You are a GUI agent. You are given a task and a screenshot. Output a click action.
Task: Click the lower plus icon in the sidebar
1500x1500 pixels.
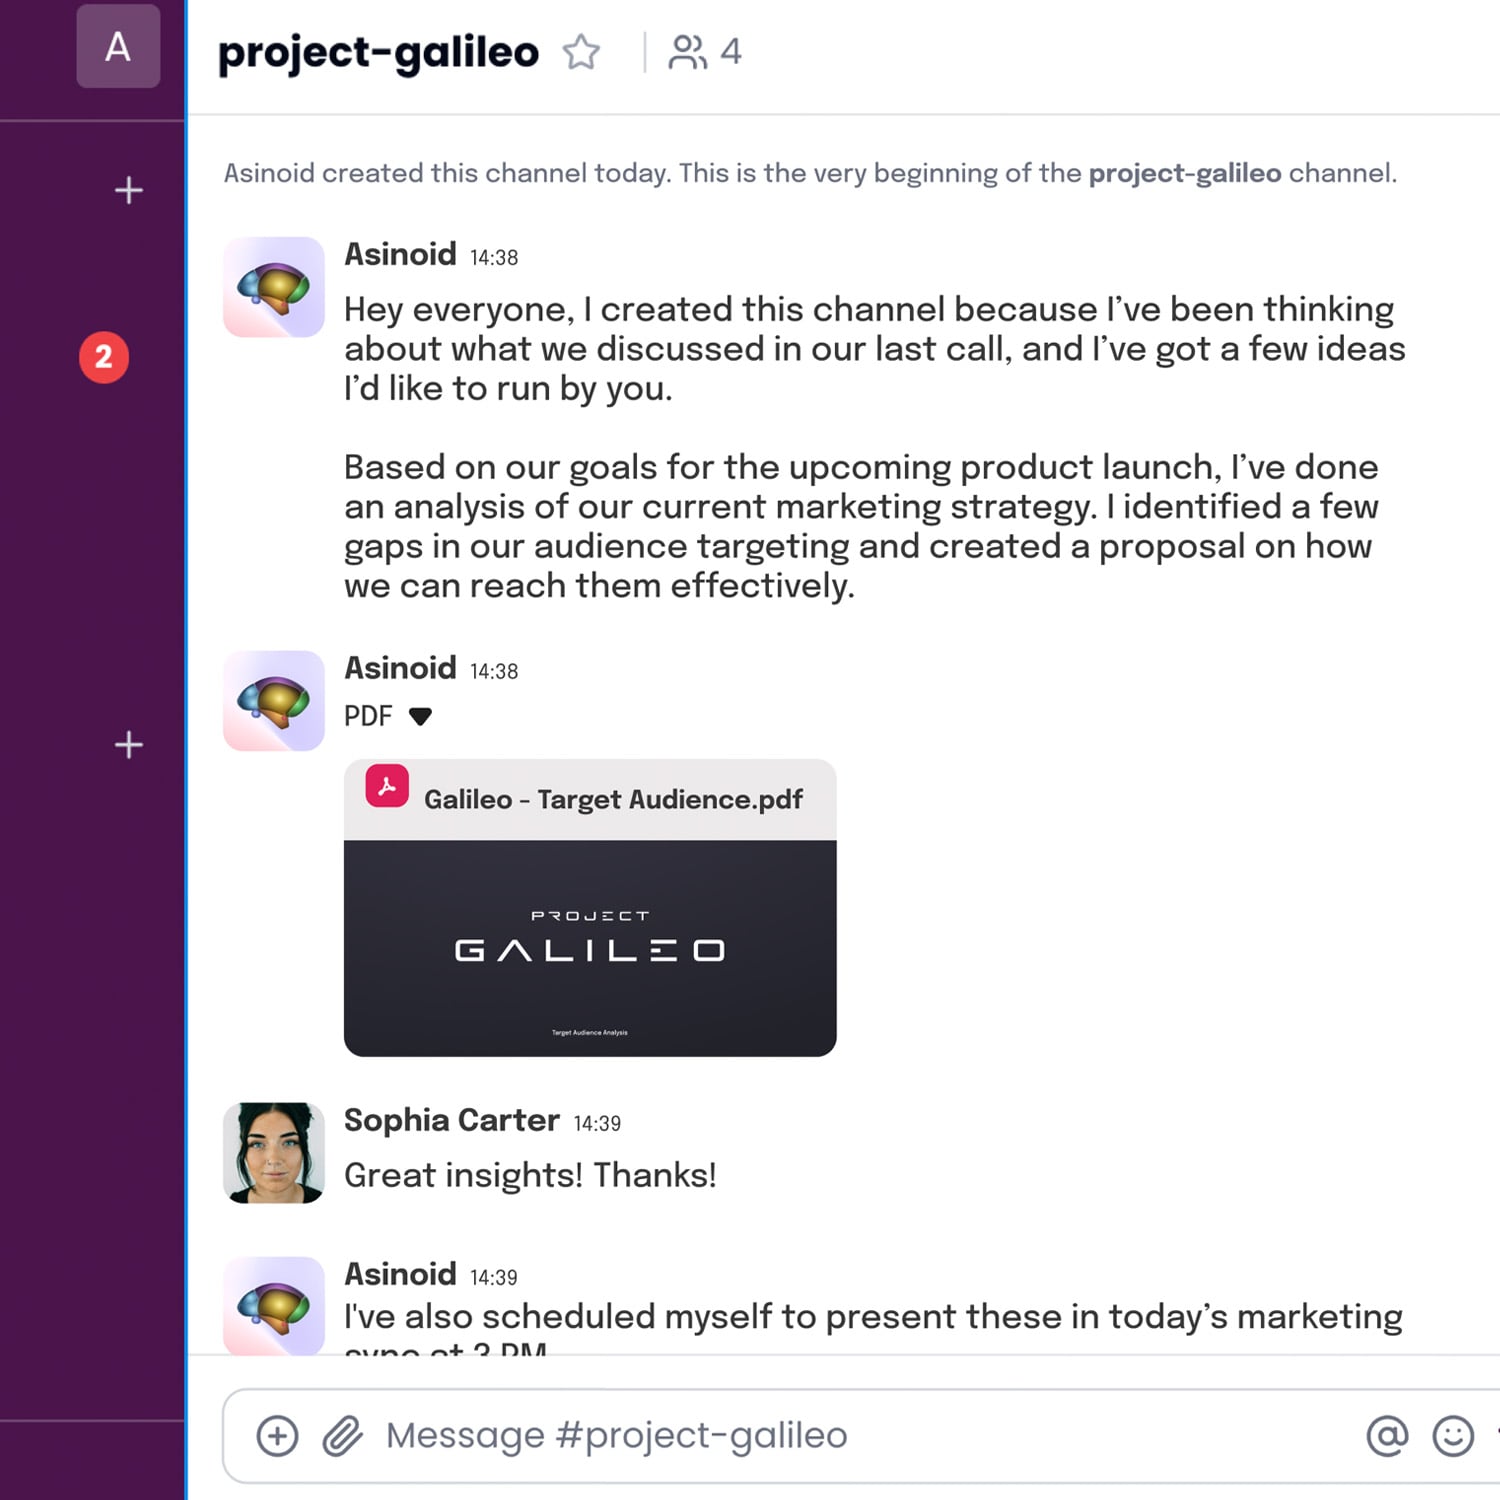coord(128,745)
